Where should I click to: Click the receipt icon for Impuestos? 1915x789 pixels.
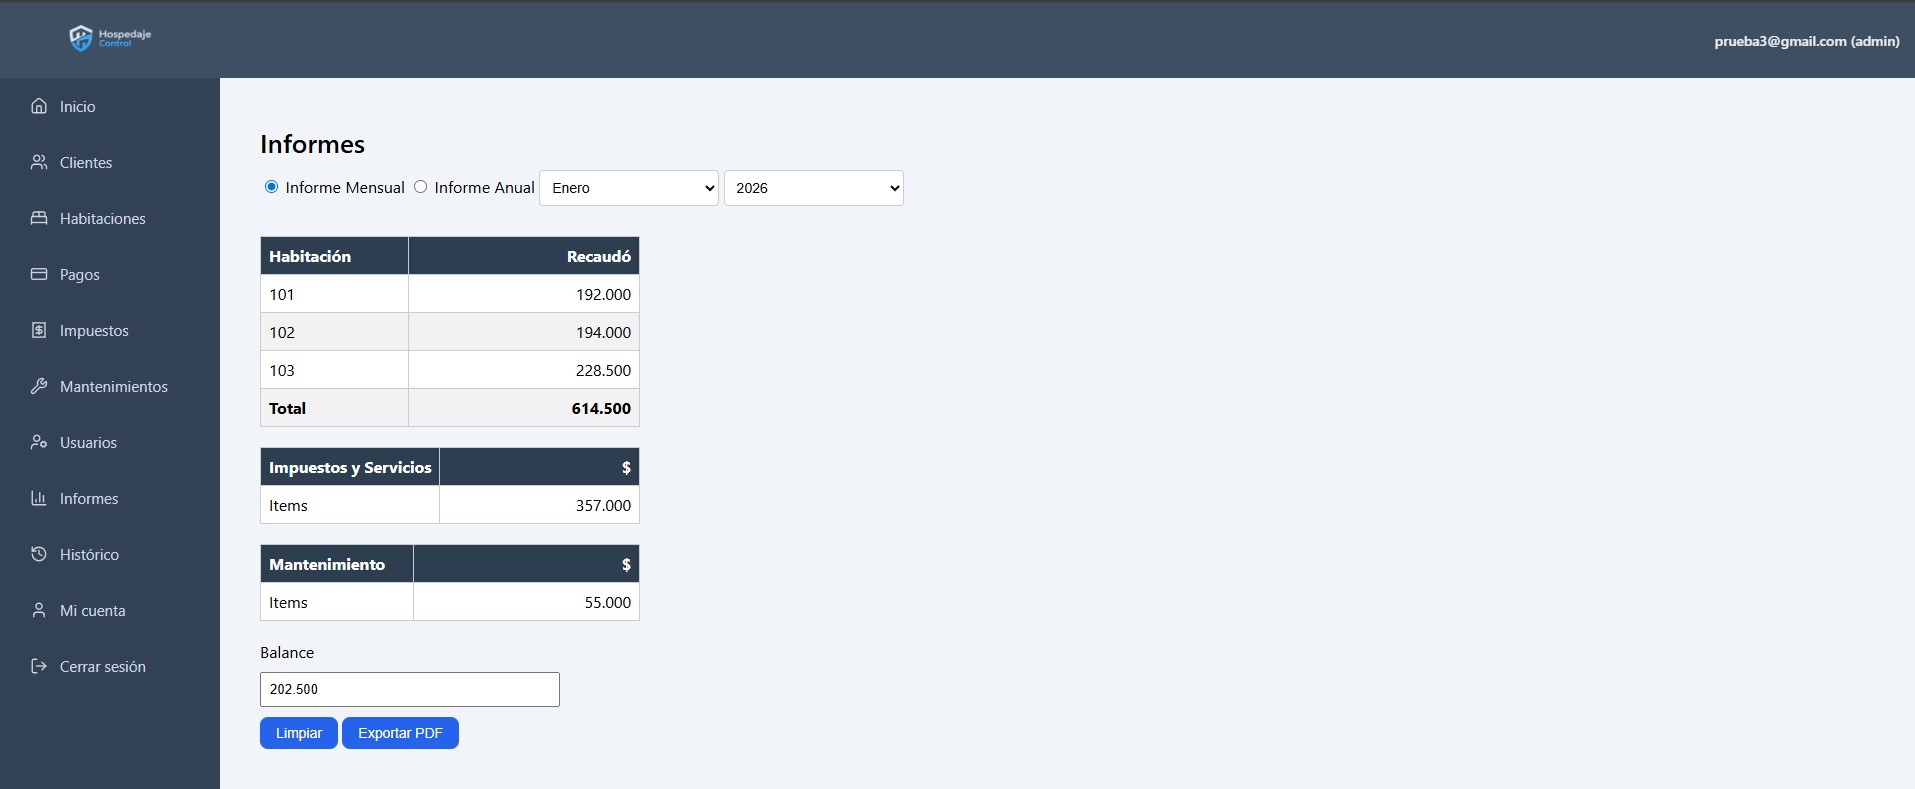tap(39, 330)
